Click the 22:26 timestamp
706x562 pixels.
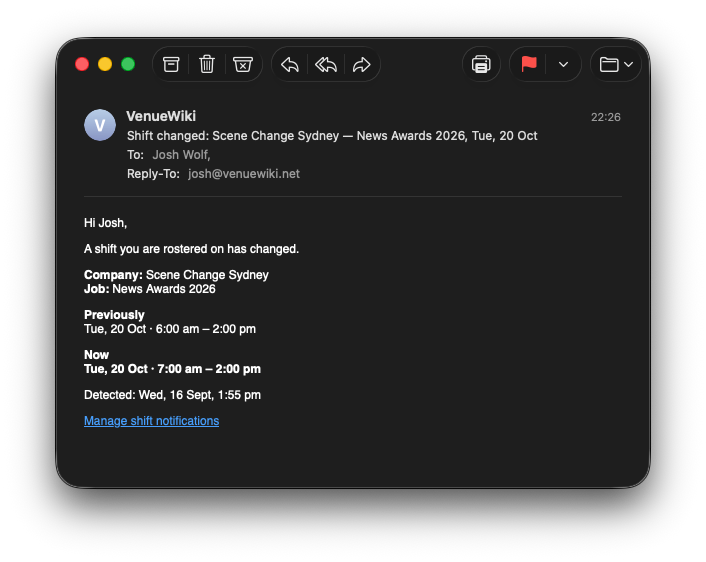[x=606, y=117]
